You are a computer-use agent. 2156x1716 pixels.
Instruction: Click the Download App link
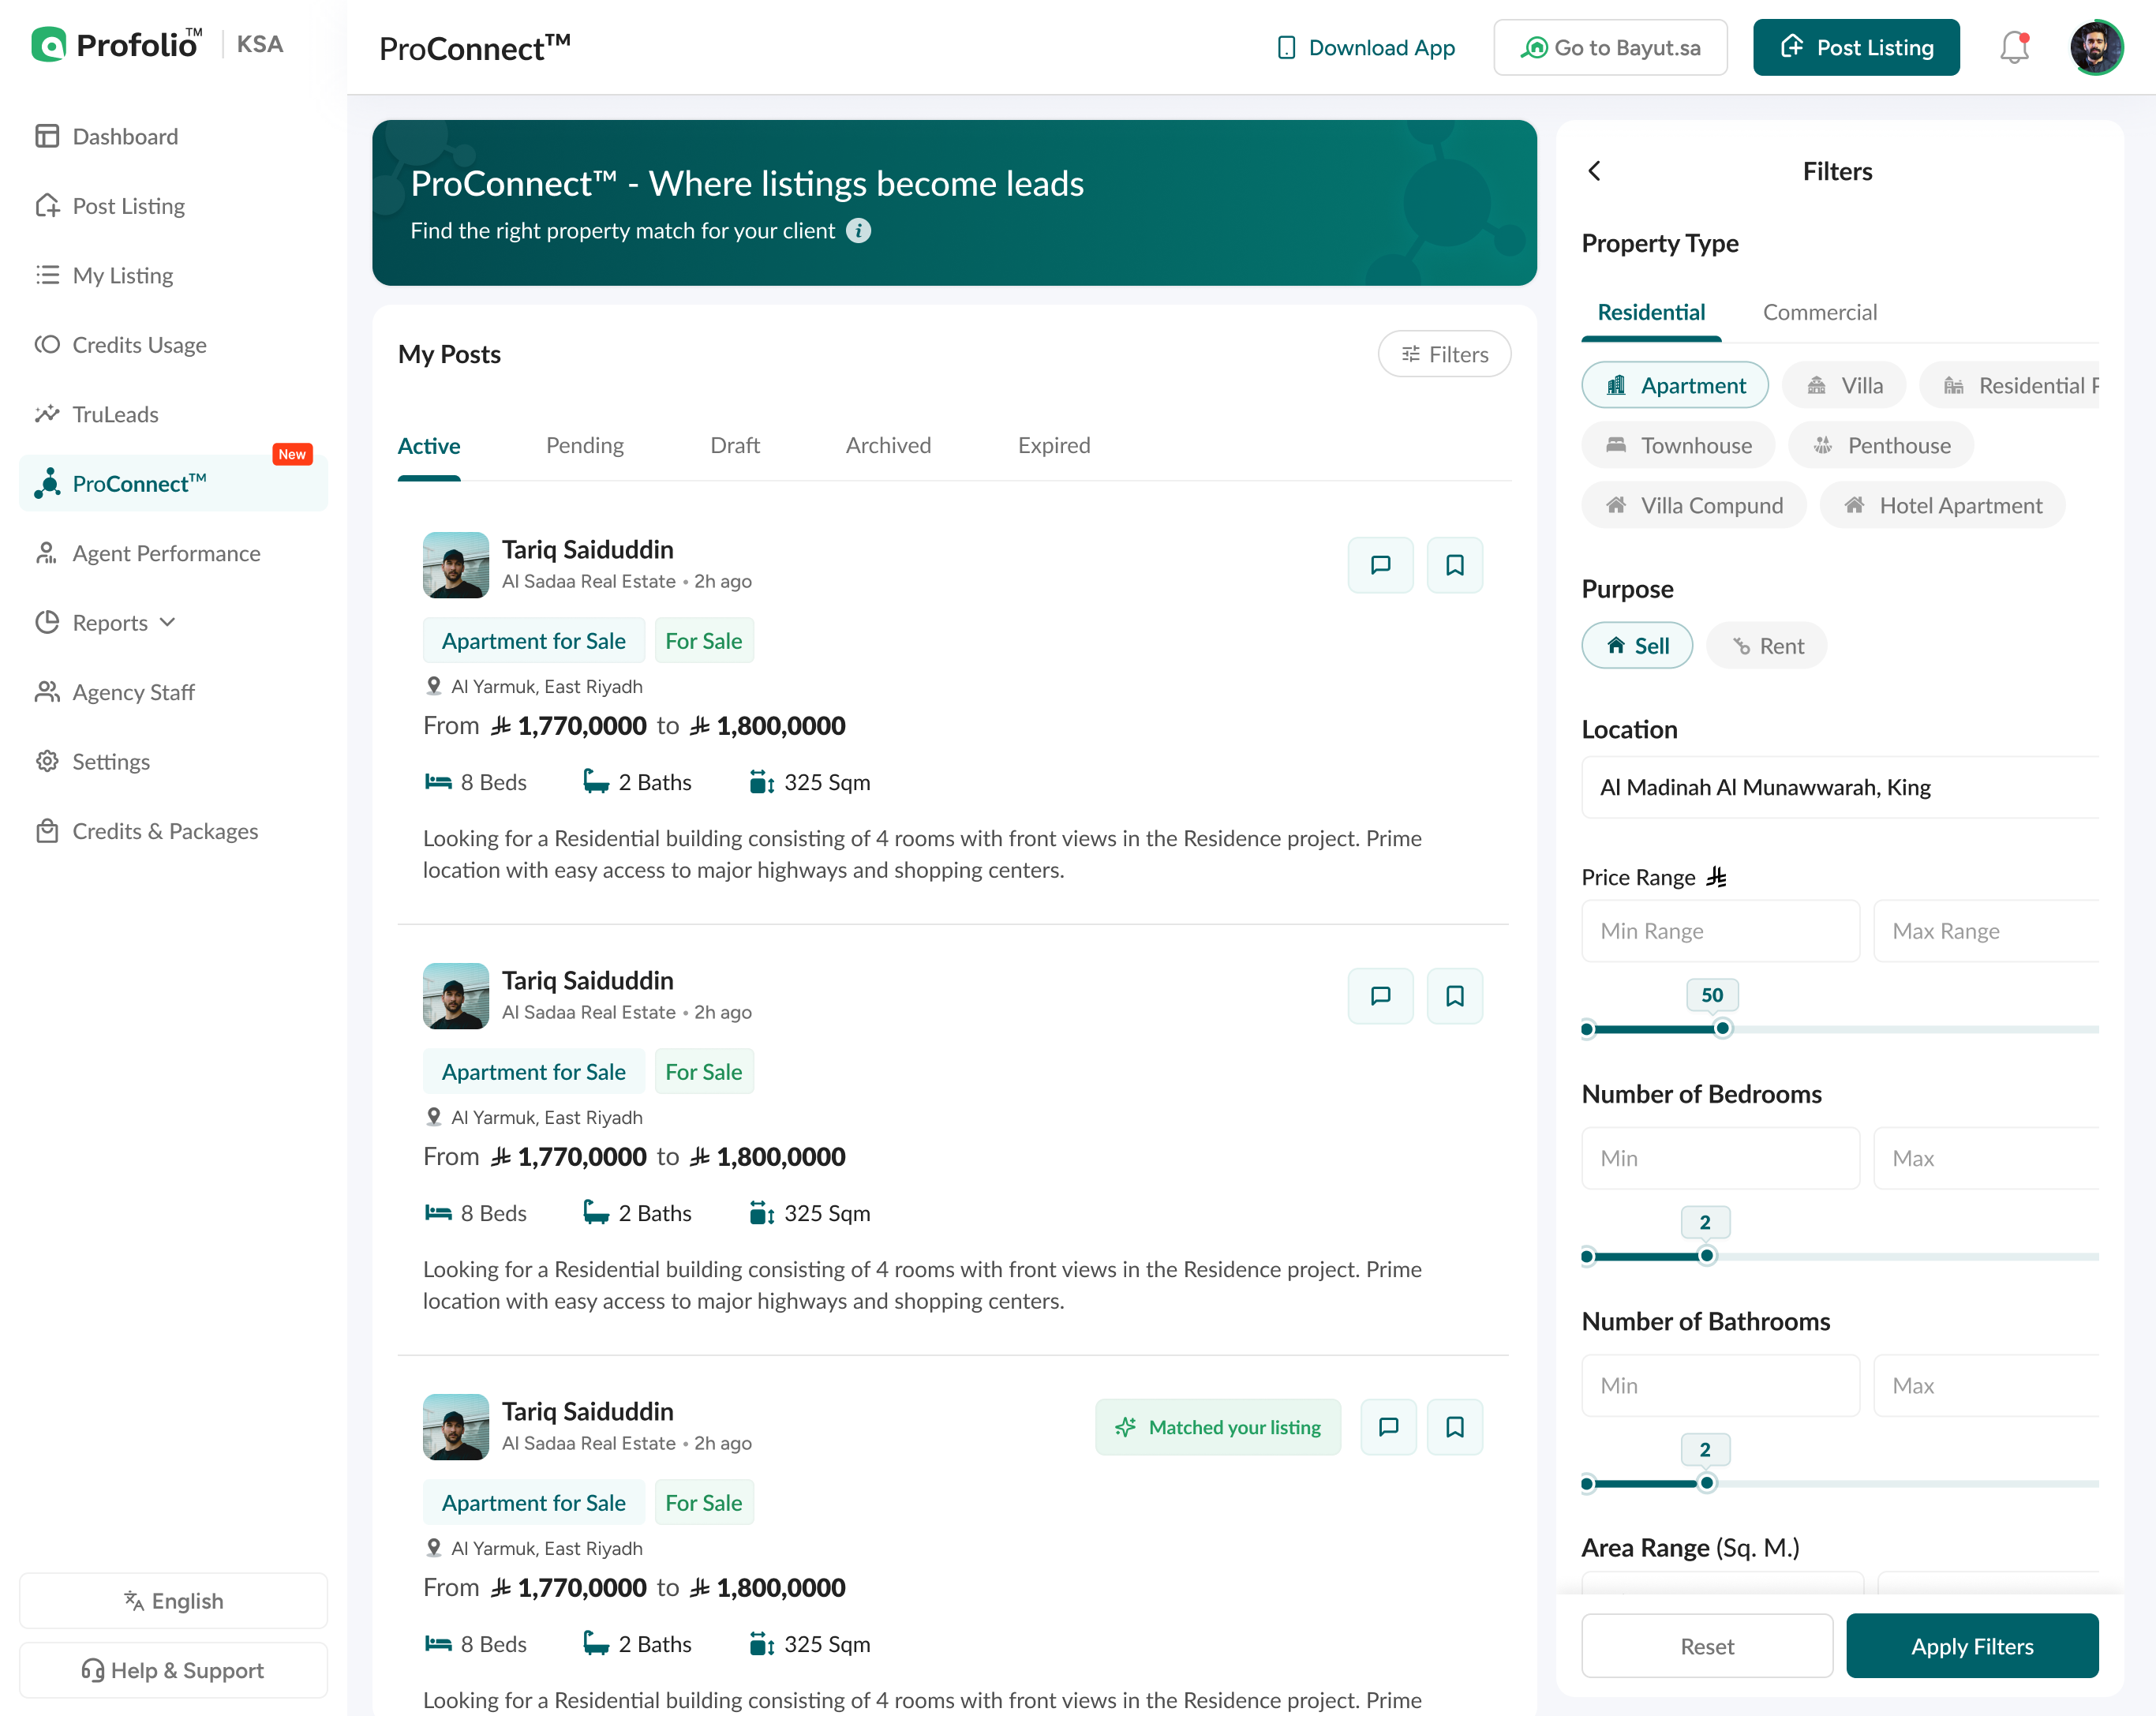(1366, 48)
